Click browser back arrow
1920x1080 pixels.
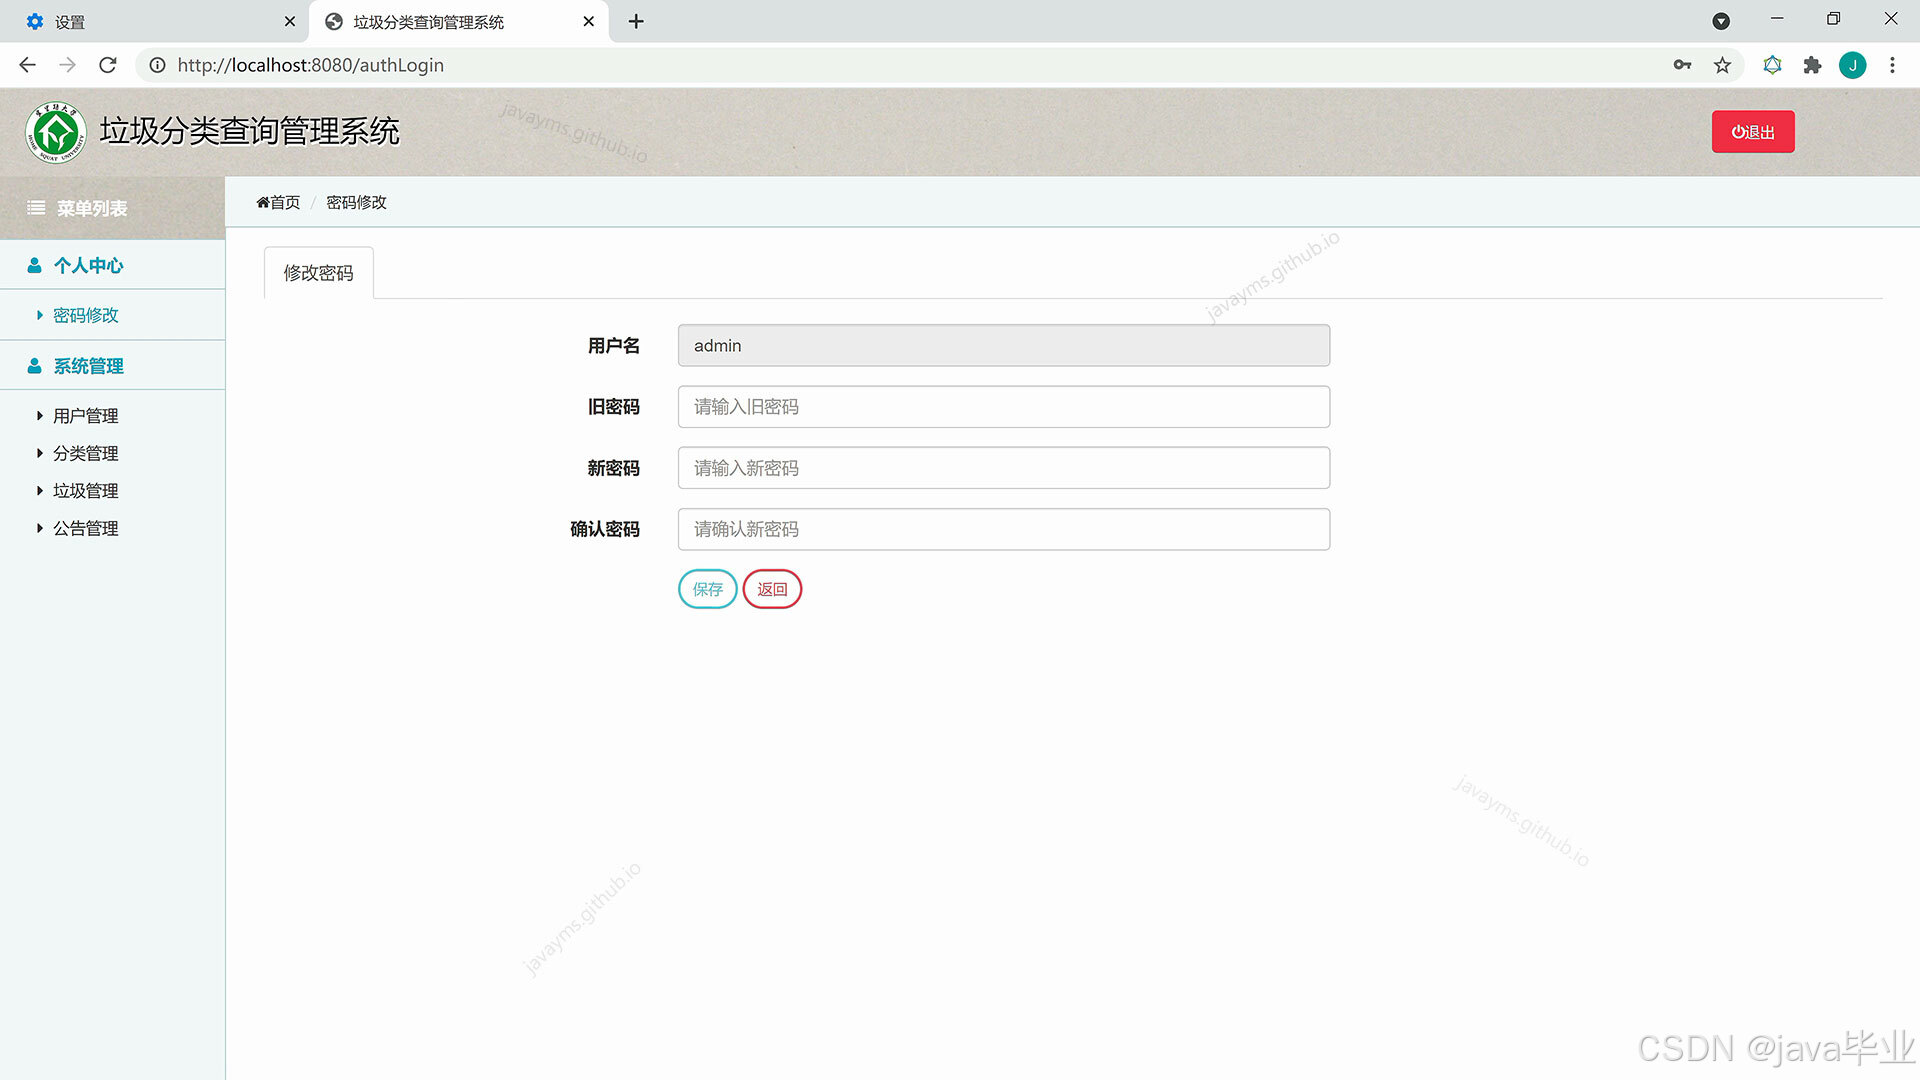pyautogui.click(x=28, y=65)
